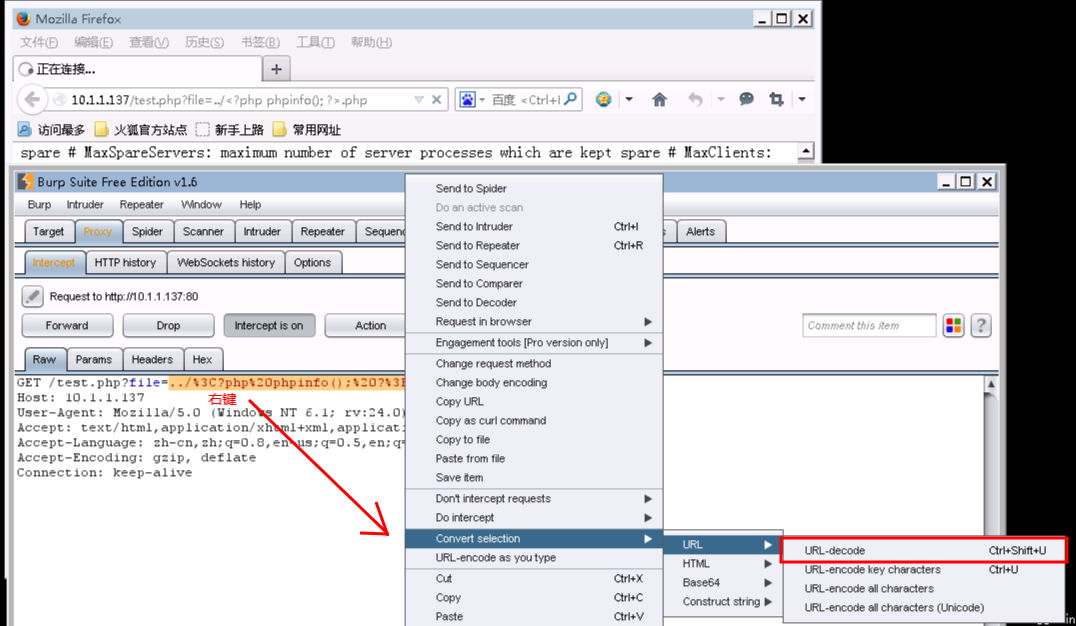
Task: Stop page loading with X icon in address bar
Action: coord(436,100)
